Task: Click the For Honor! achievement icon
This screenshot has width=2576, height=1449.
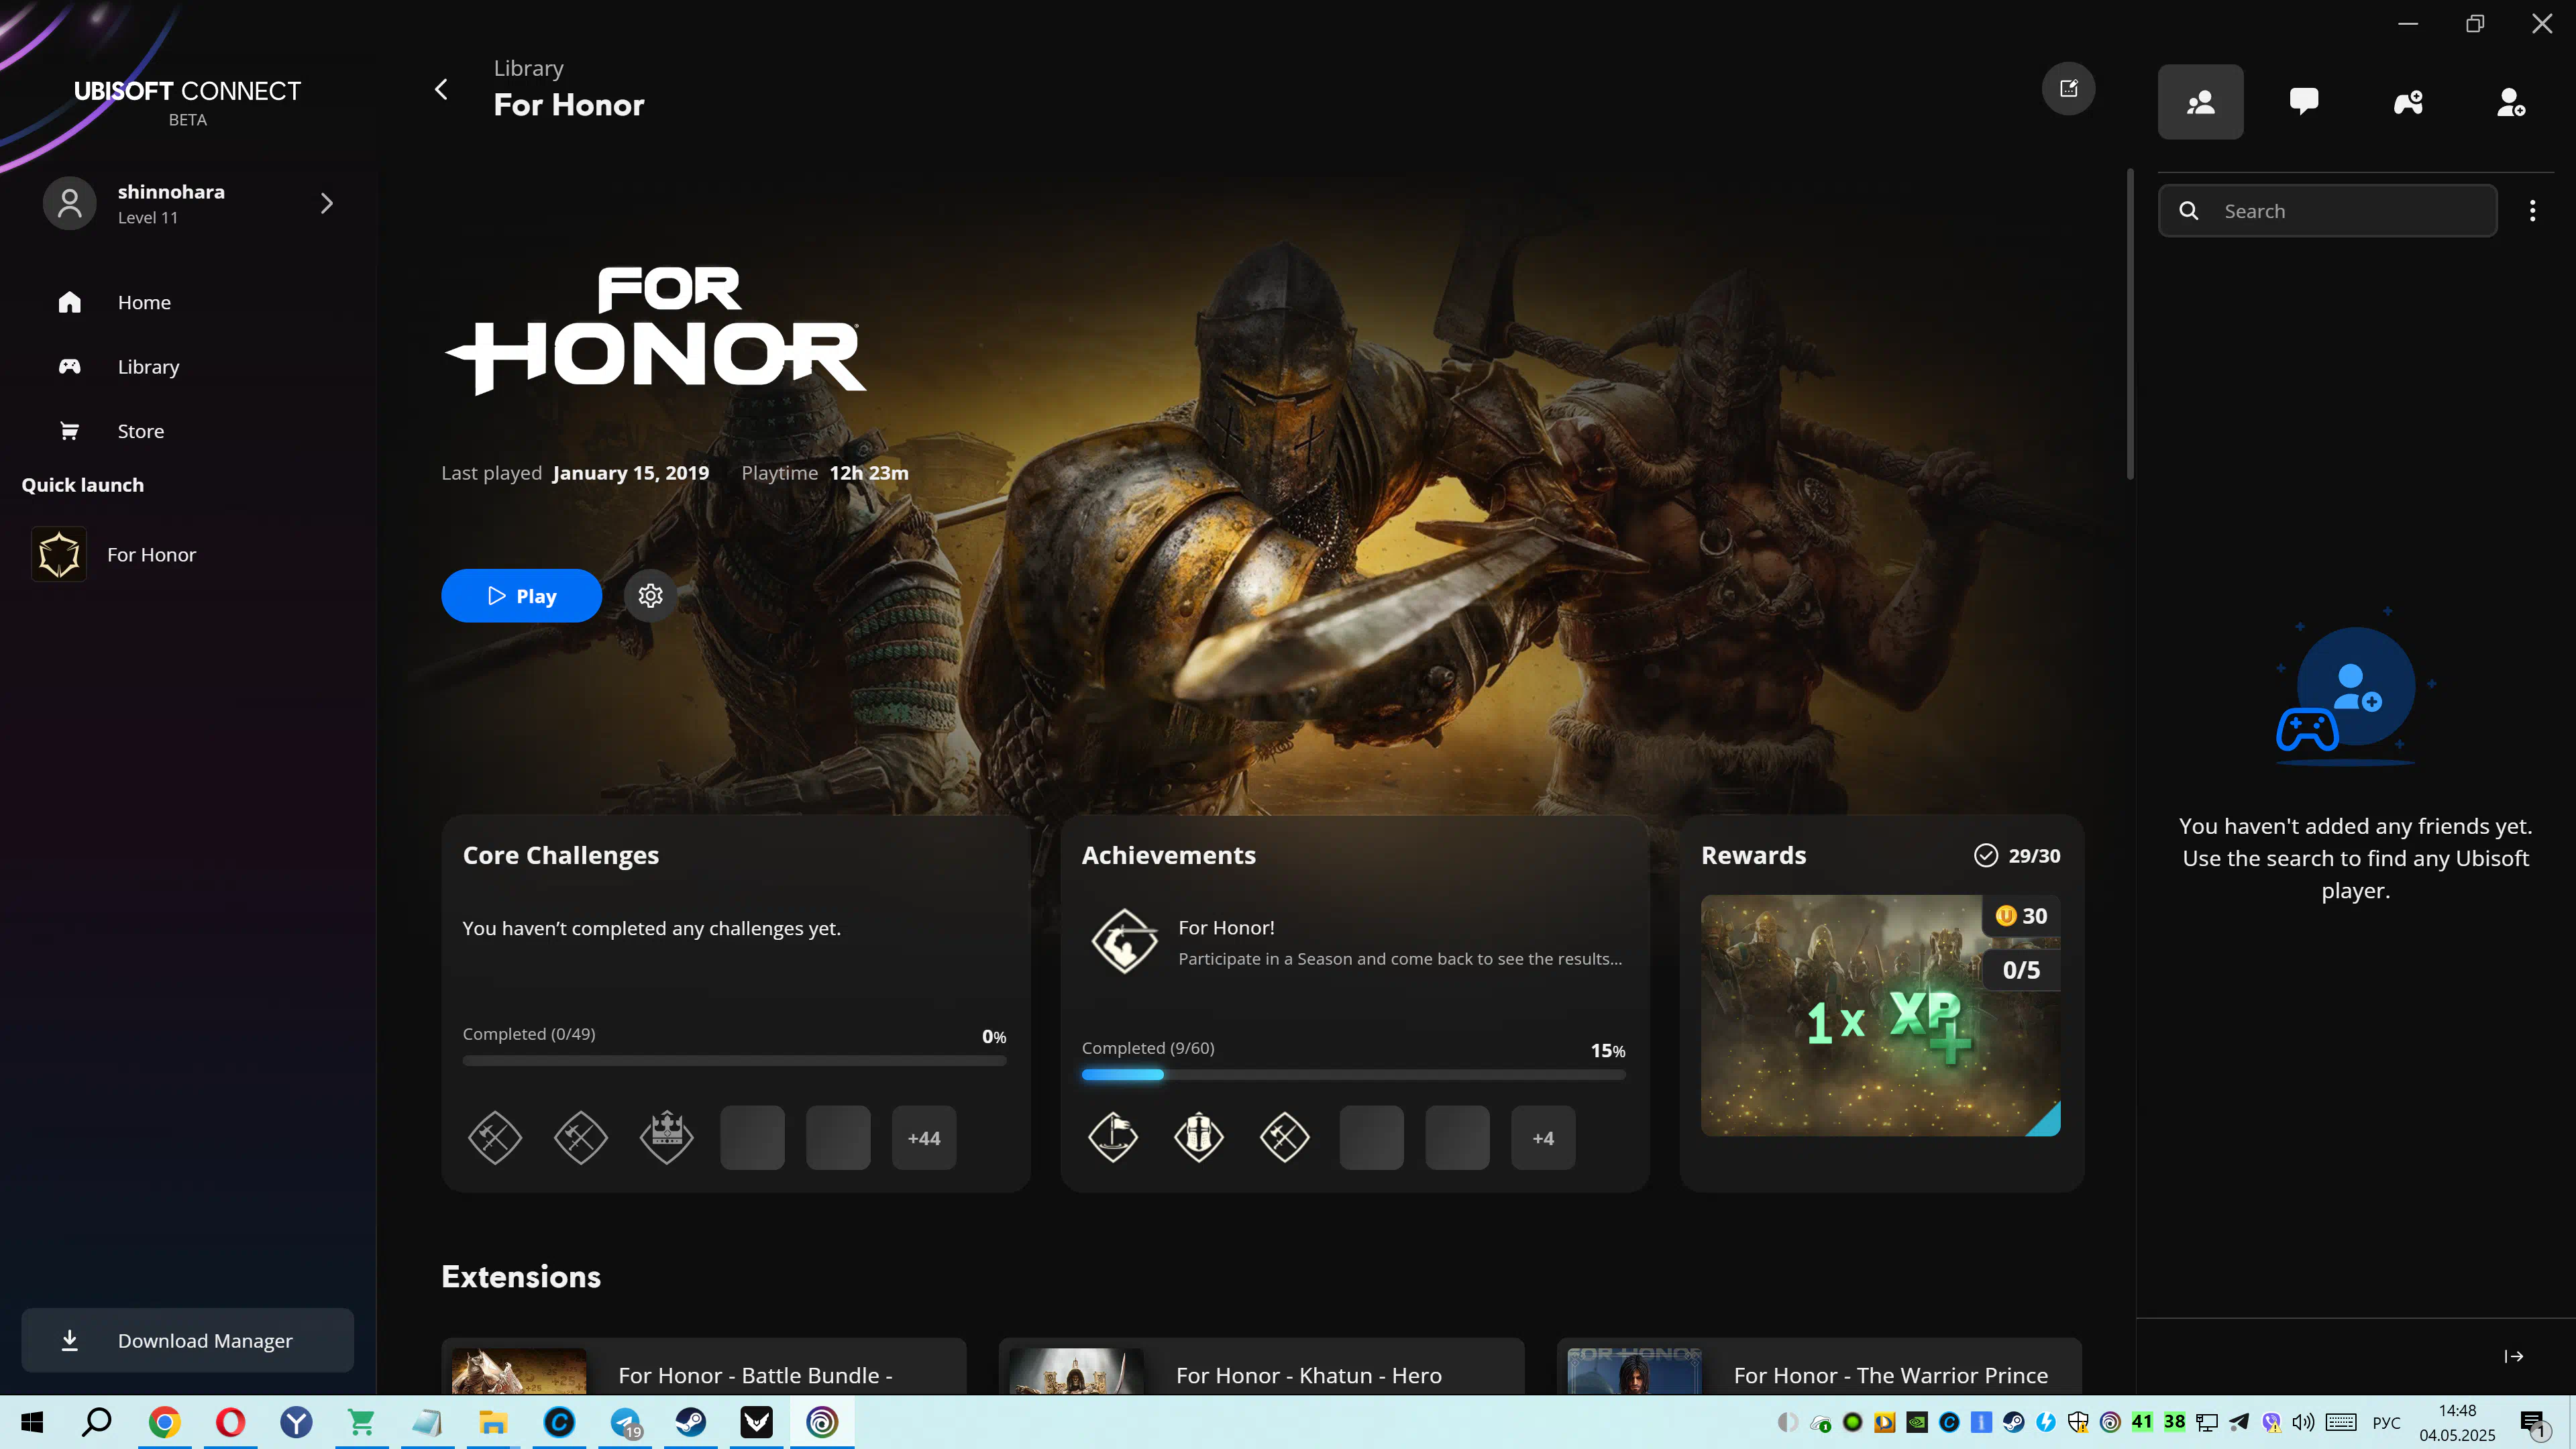Action: pyautogui.click(x=1124, y=941)
